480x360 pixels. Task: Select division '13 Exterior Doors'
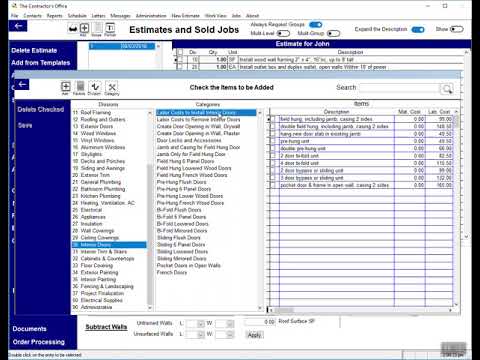point(109,126)
